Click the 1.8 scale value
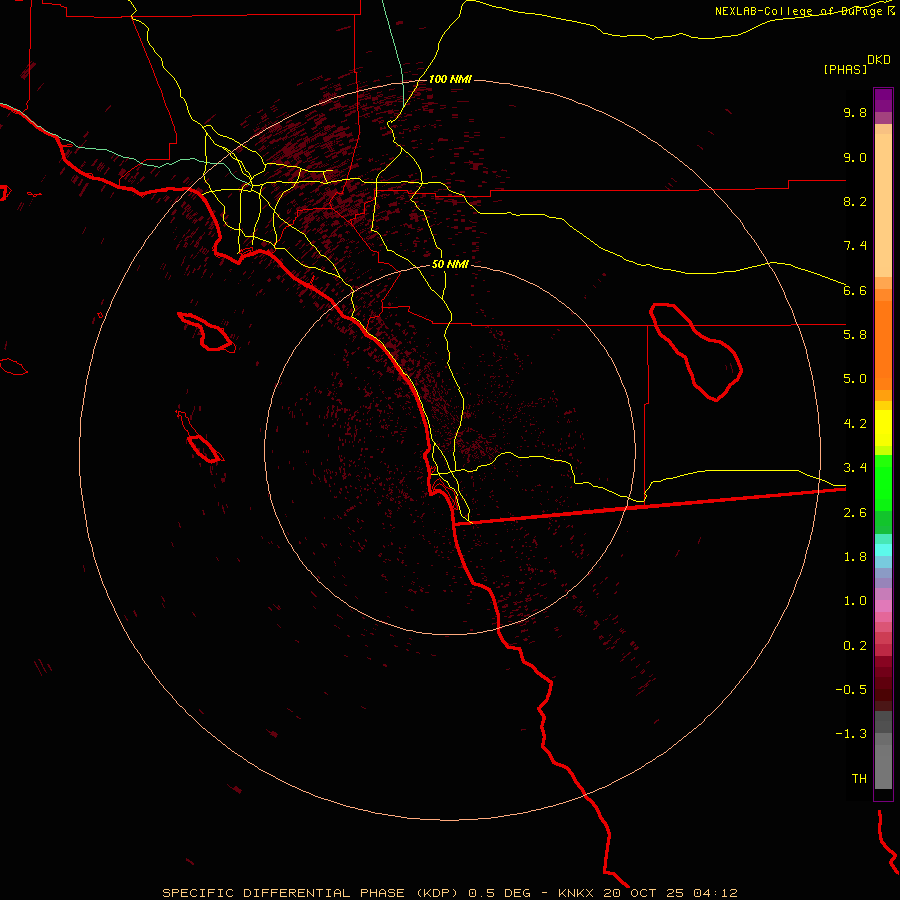Screen dimensions: 900x900 point(855,557)
